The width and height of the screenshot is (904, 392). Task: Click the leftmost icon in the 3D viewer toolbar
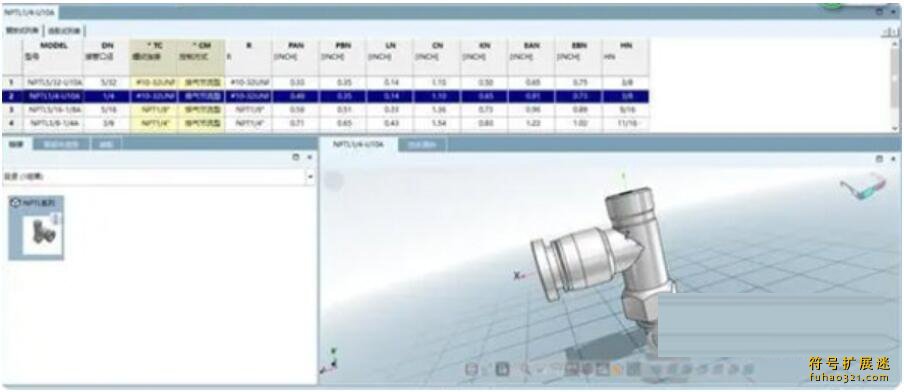point(471,370)
